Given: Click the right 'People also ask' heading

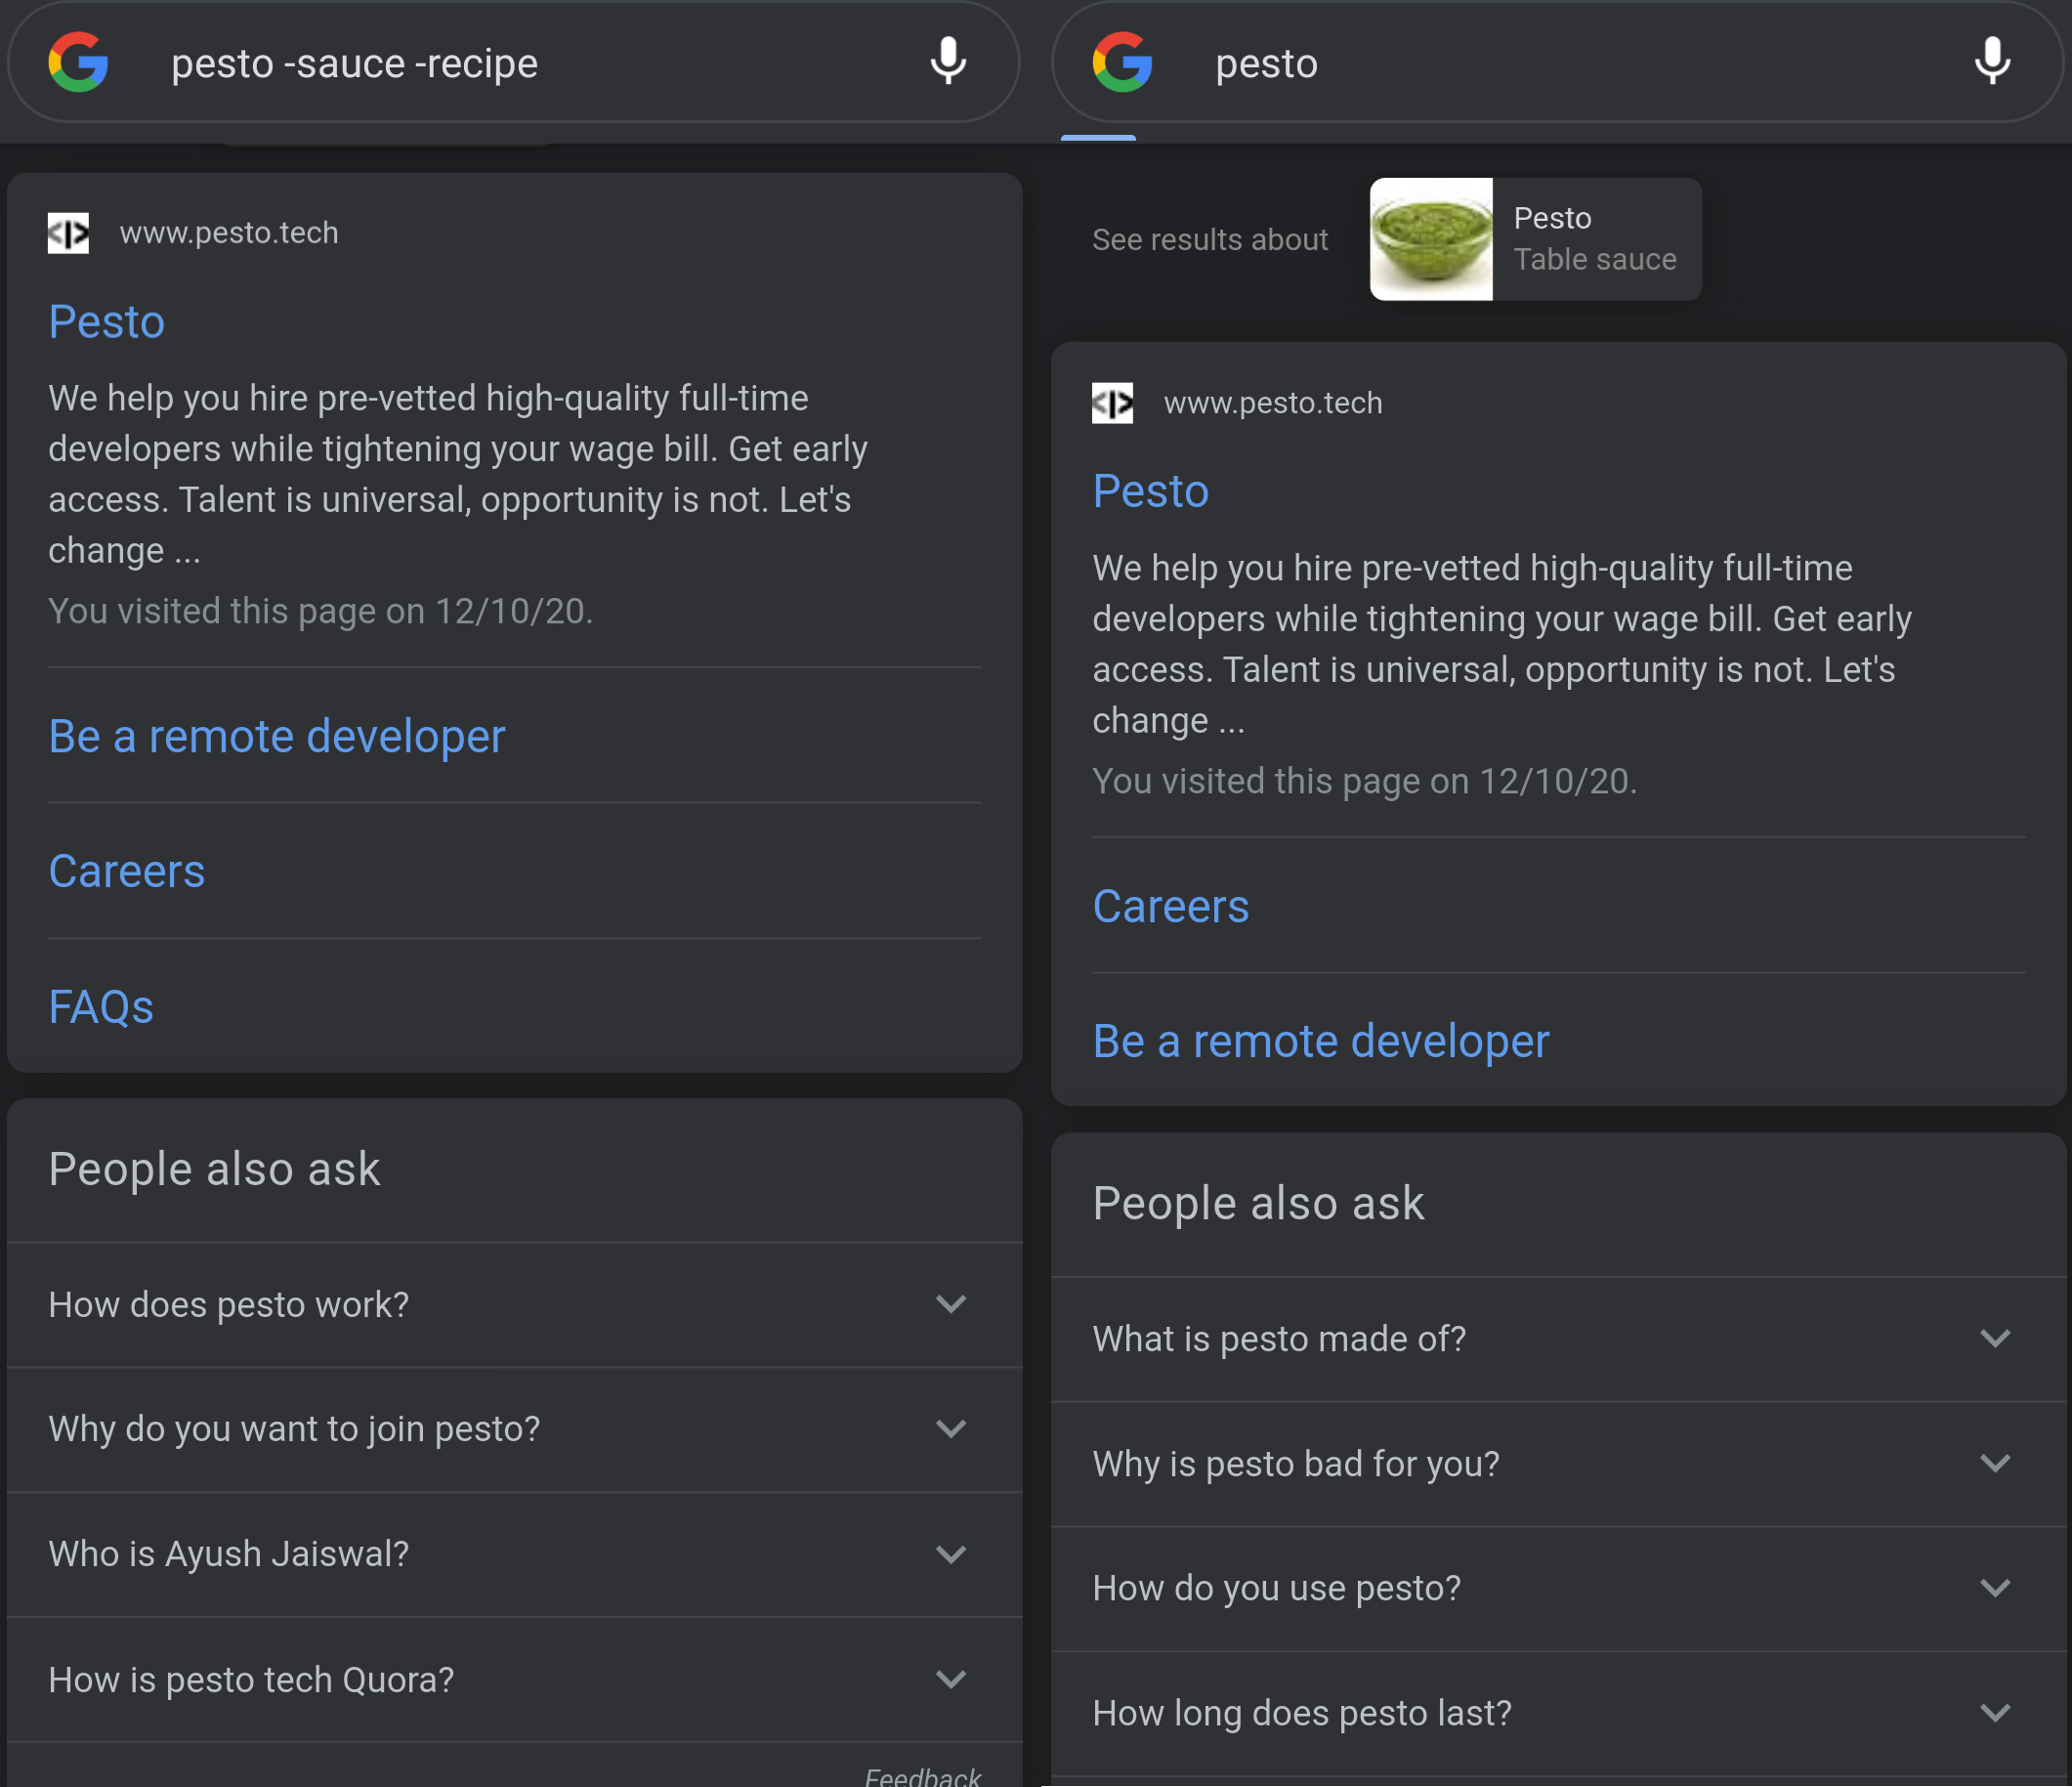Looking at the screenshot, I should (x=1258, y=1203).
